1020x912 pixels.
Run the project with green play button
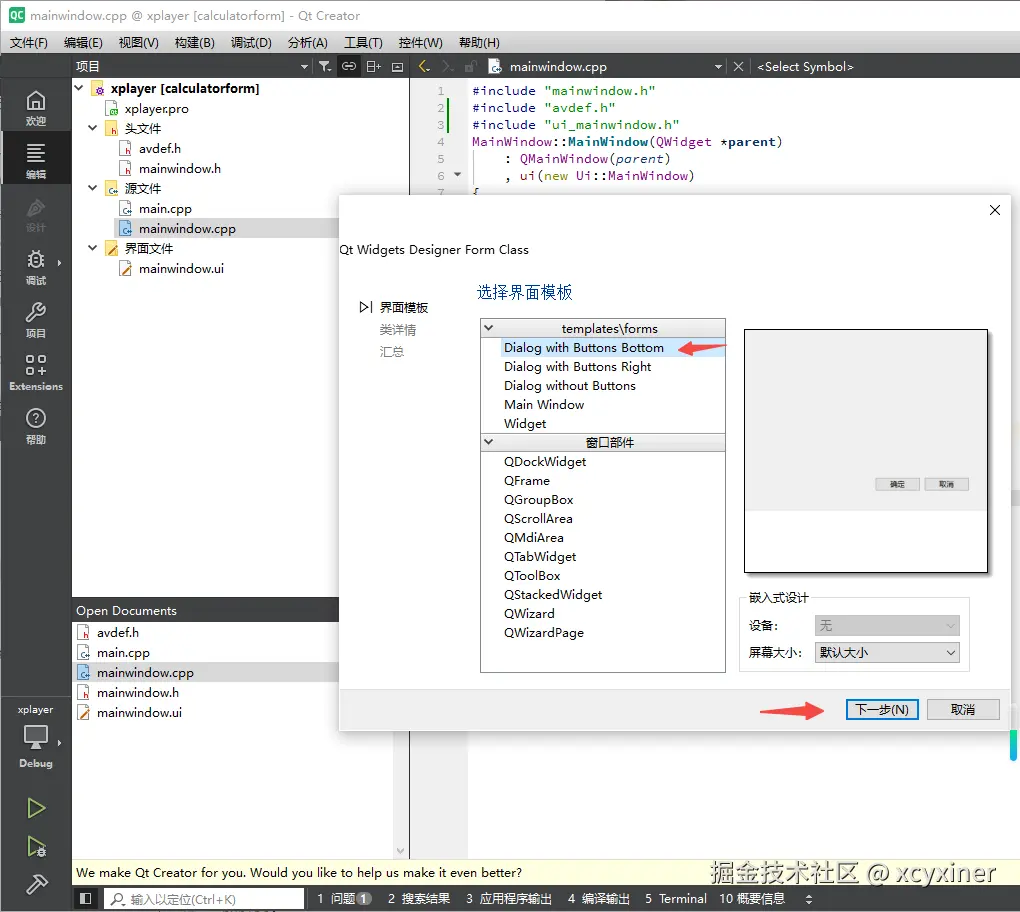point(36,808)
